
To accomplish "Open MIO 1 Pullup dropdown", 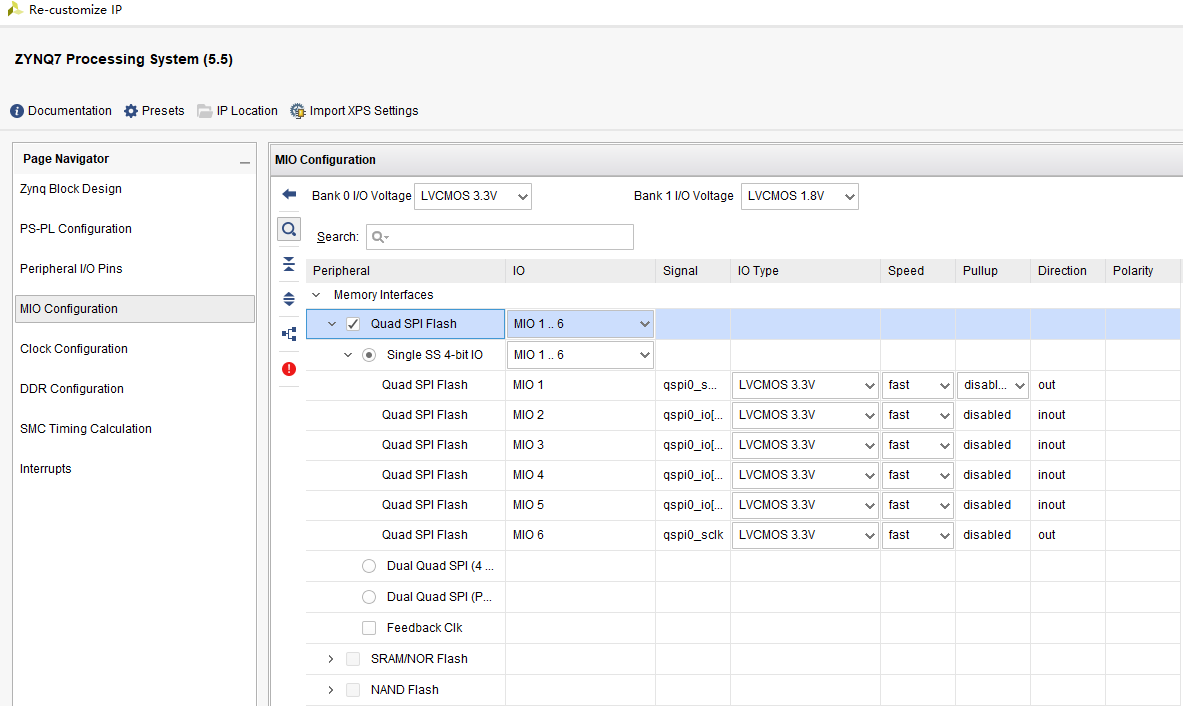I will 993,385.
